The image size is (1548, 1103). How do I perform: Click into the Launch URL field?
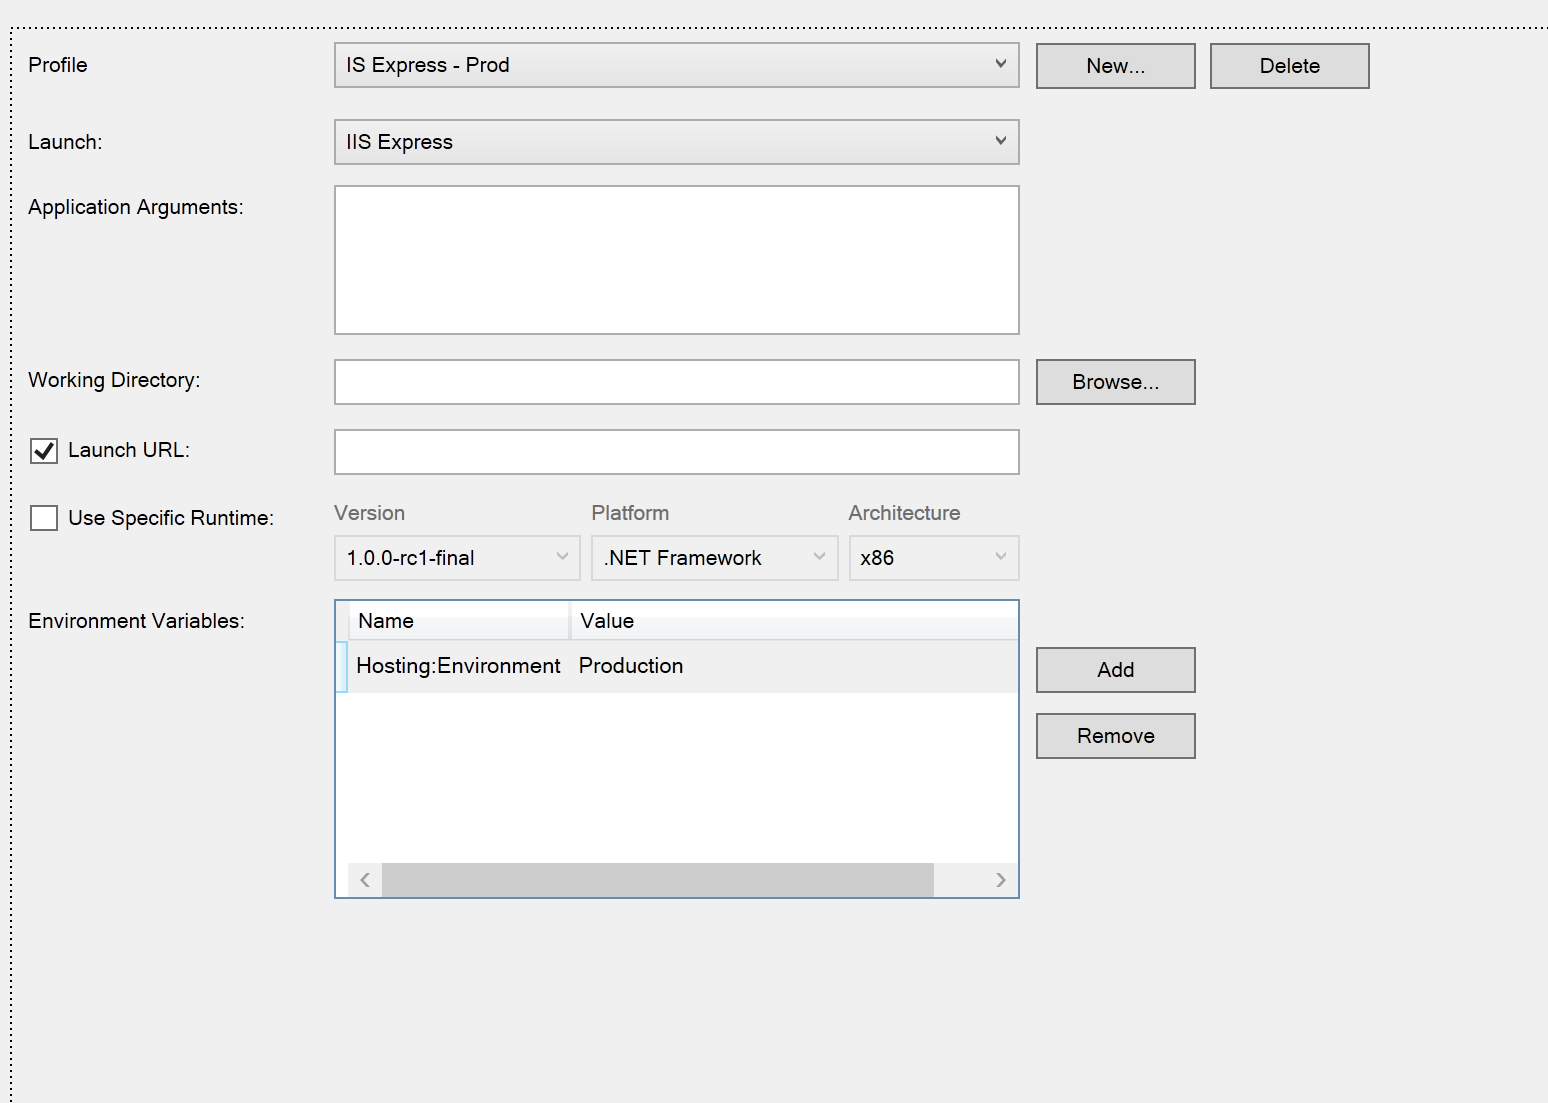[677, 452]
